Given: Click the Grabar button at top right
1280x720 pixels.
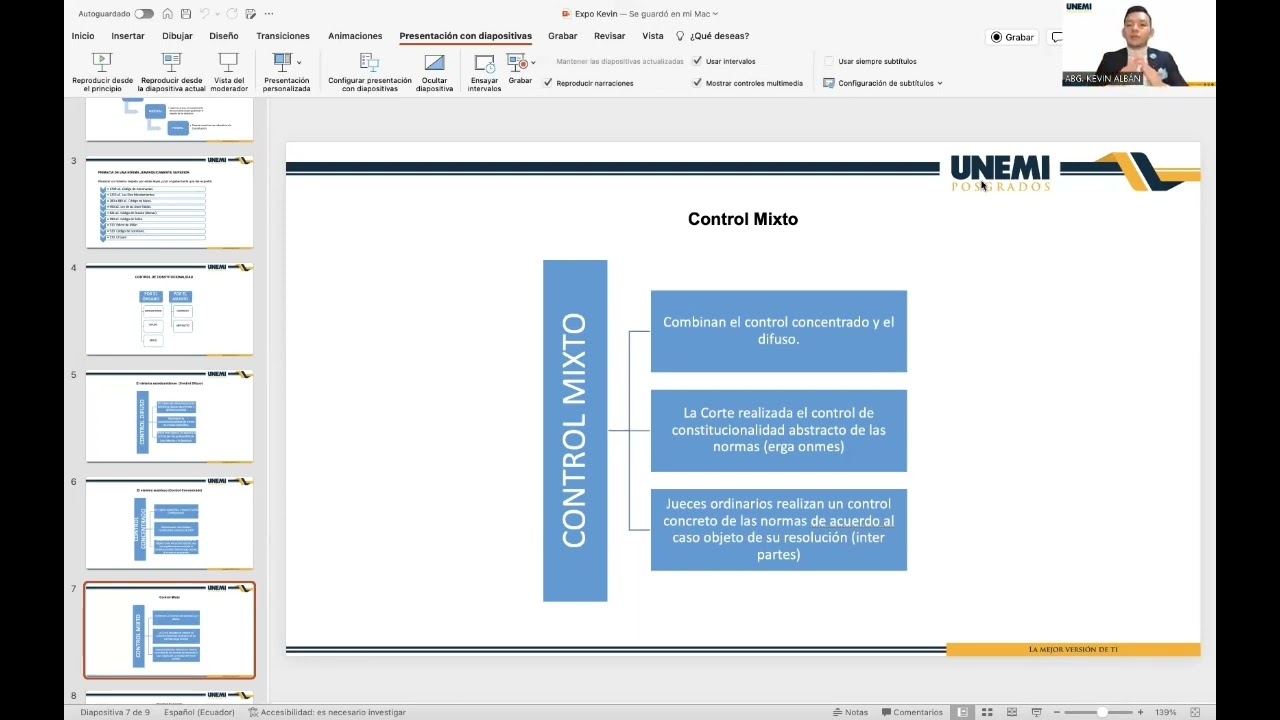Looking at the screenshot, I should click(x=1012, y=37).
